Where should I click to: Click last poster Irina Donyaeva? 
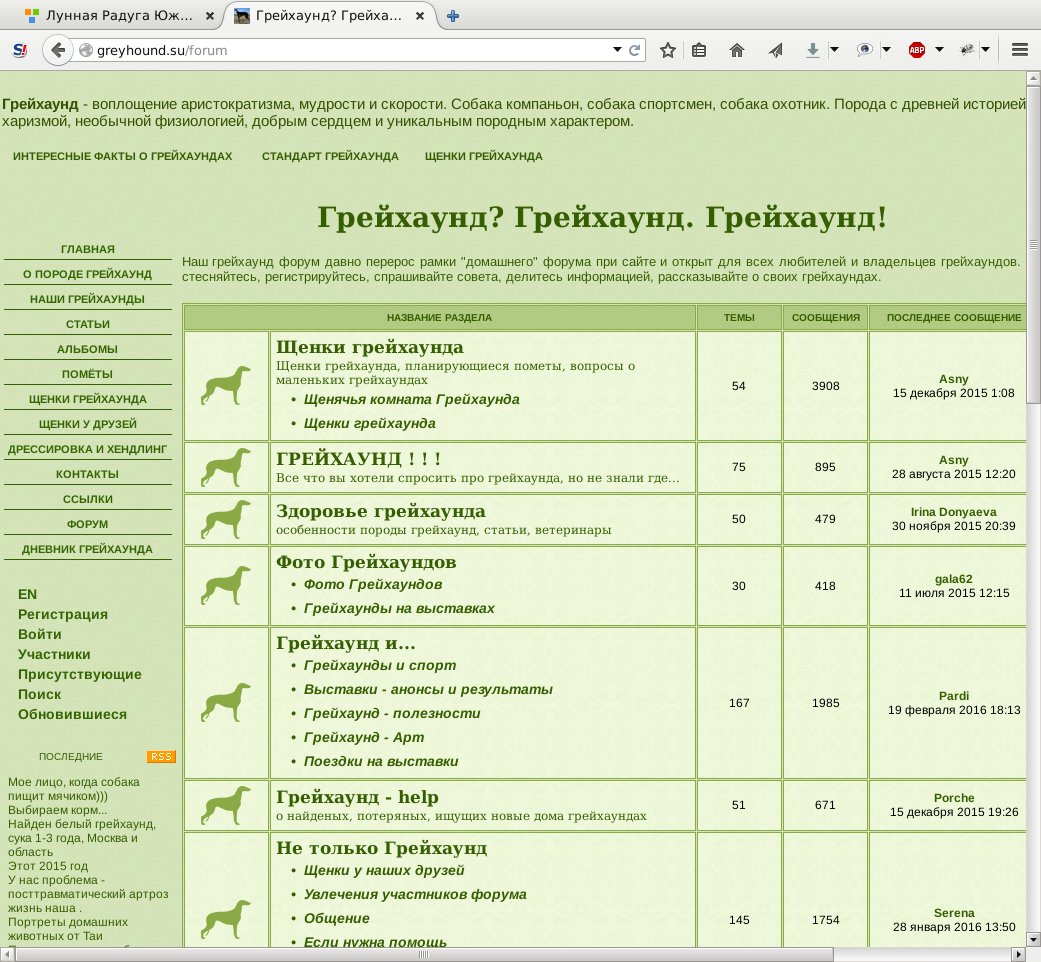click(953, 512)
